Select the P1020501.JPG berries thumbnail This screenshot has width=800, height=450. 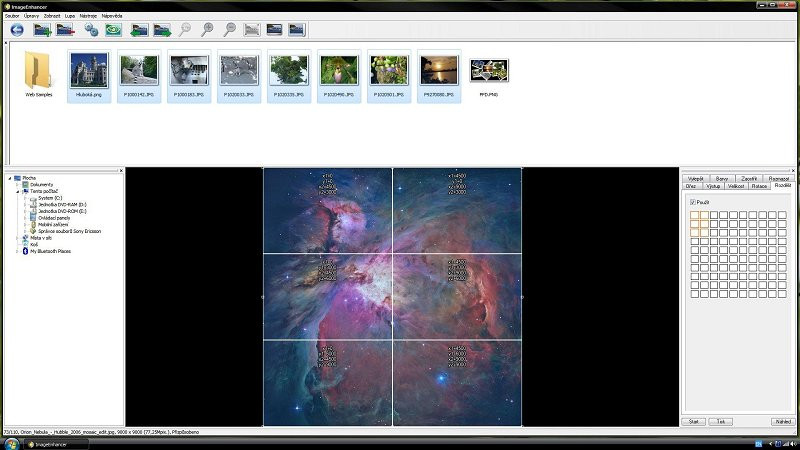[x=389, y=75]
